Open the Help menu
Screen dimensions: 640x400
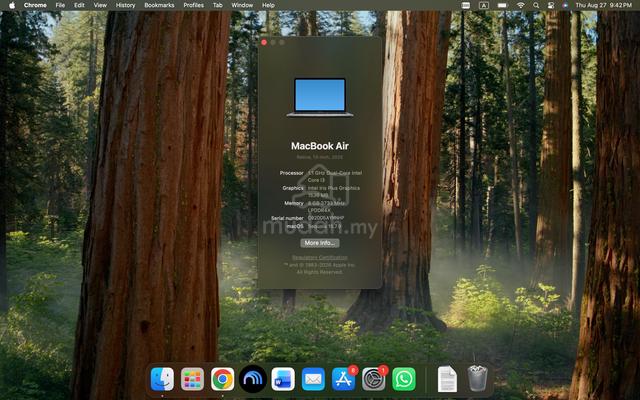pos(268,5)
